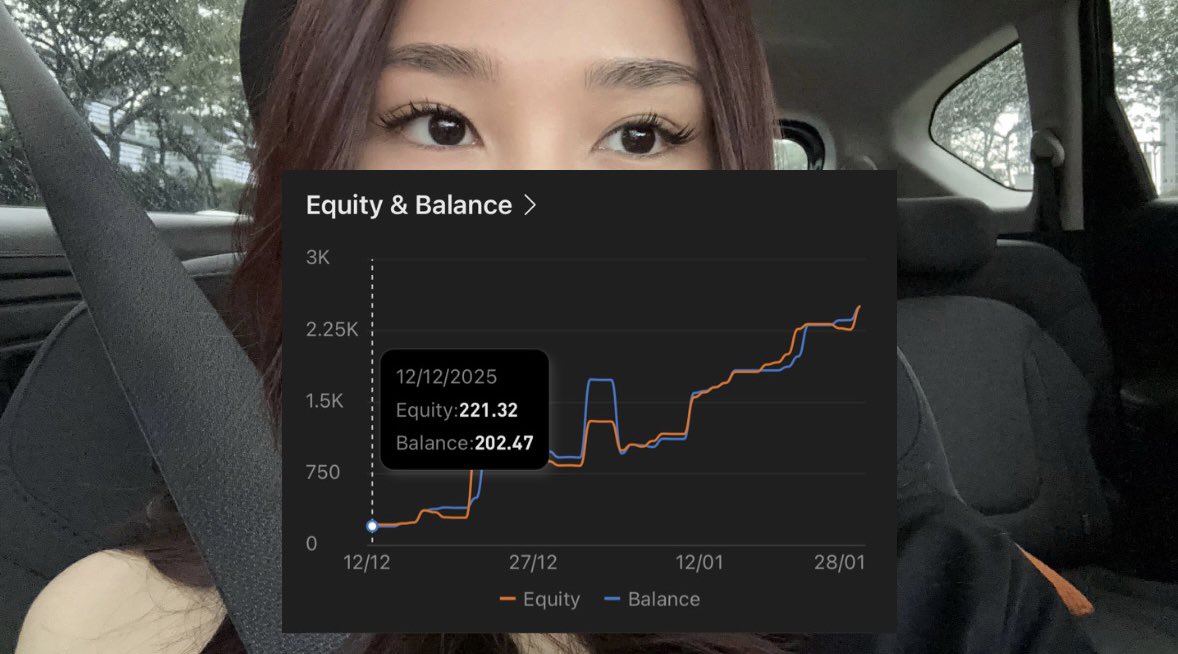Click the blue Balance legend color dash
Image resolution: width=1178 pixels, height=654 pixels.
pos(612,599)
